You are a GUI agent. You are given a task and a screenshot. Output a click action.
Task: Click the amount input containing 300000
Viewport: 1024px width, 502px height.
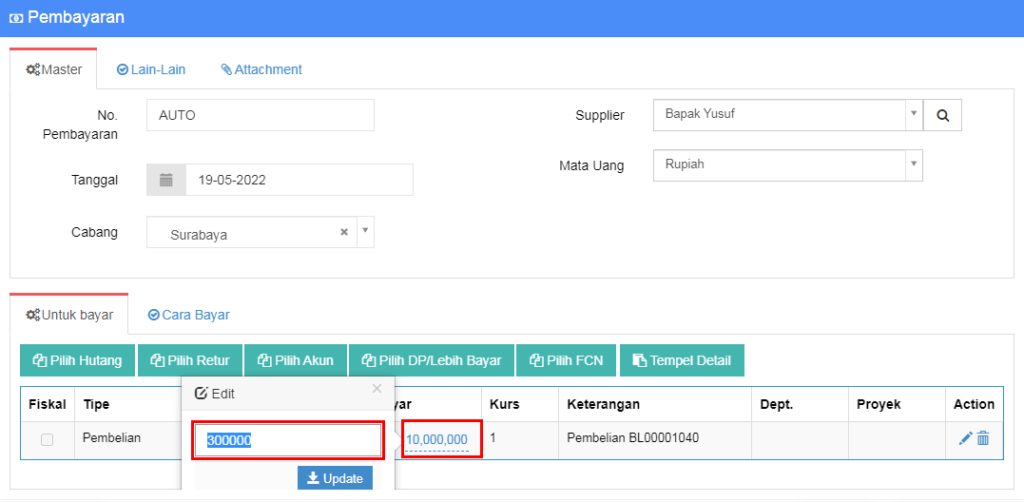(288, 440)
